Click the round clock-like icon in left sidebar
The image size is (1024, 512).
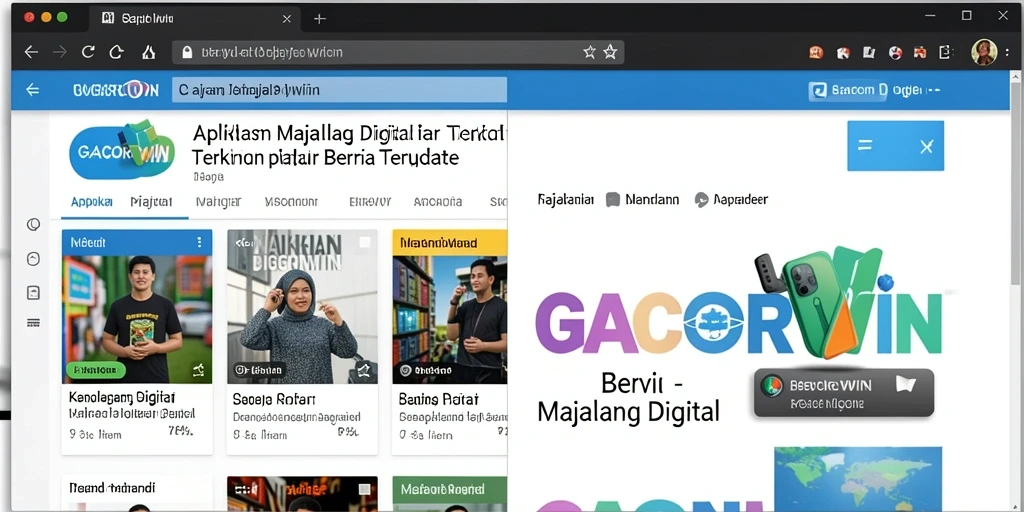click(33, 259)
